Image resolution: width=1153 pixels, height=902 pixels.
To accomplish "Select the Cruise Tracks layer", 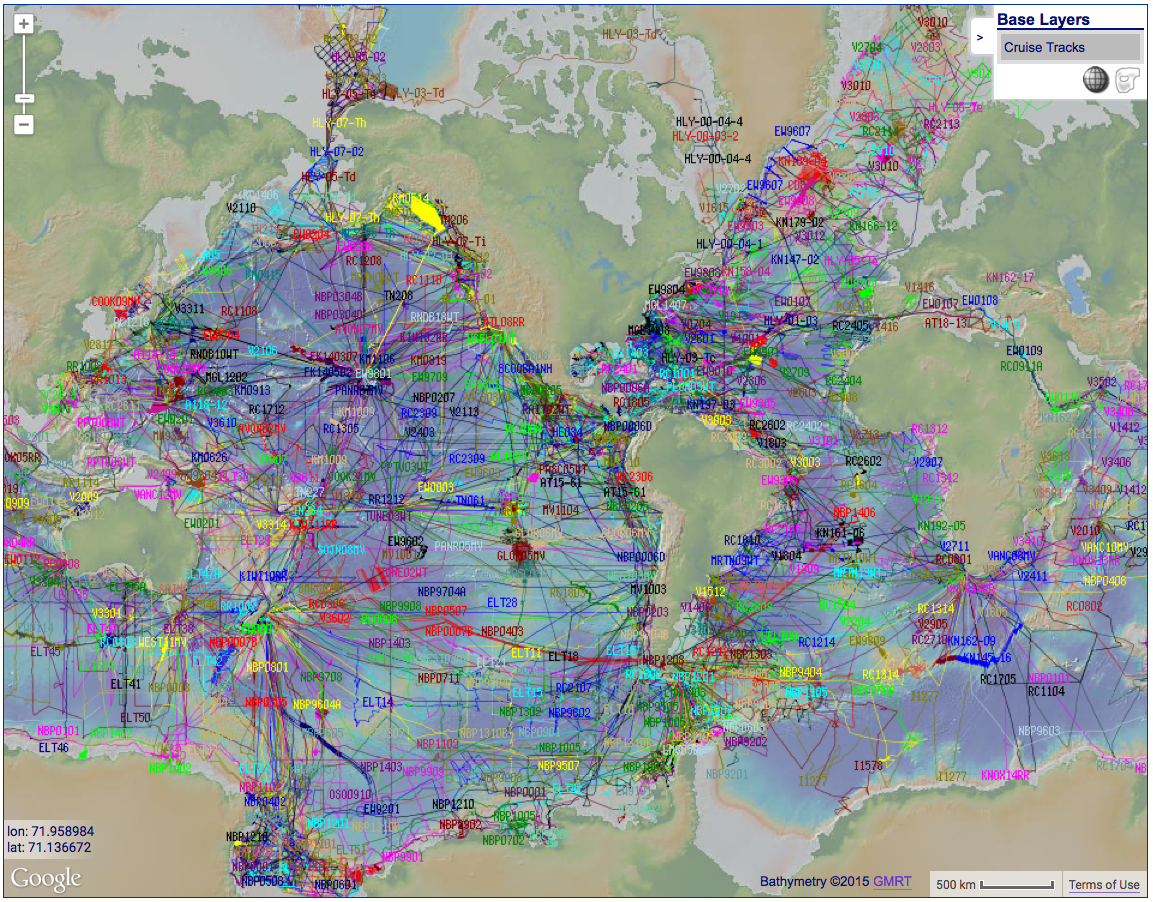I will [x=1068, y=47].
